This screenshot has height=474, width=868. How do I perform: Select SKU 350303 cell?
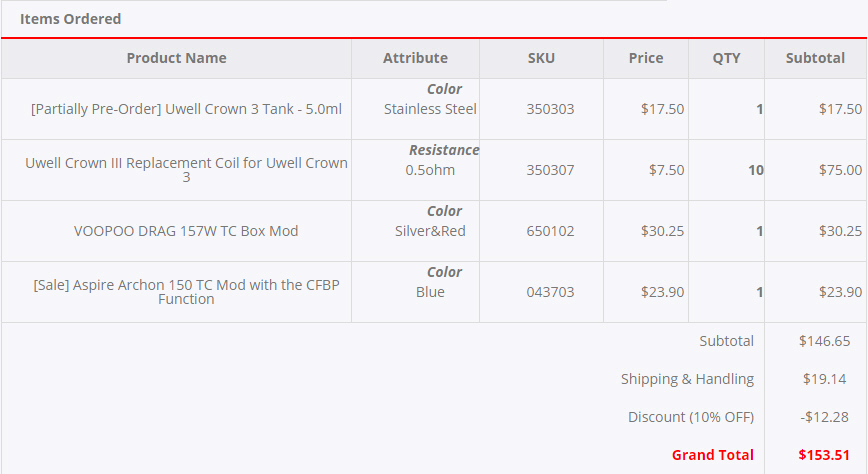[x=550, y=109]
